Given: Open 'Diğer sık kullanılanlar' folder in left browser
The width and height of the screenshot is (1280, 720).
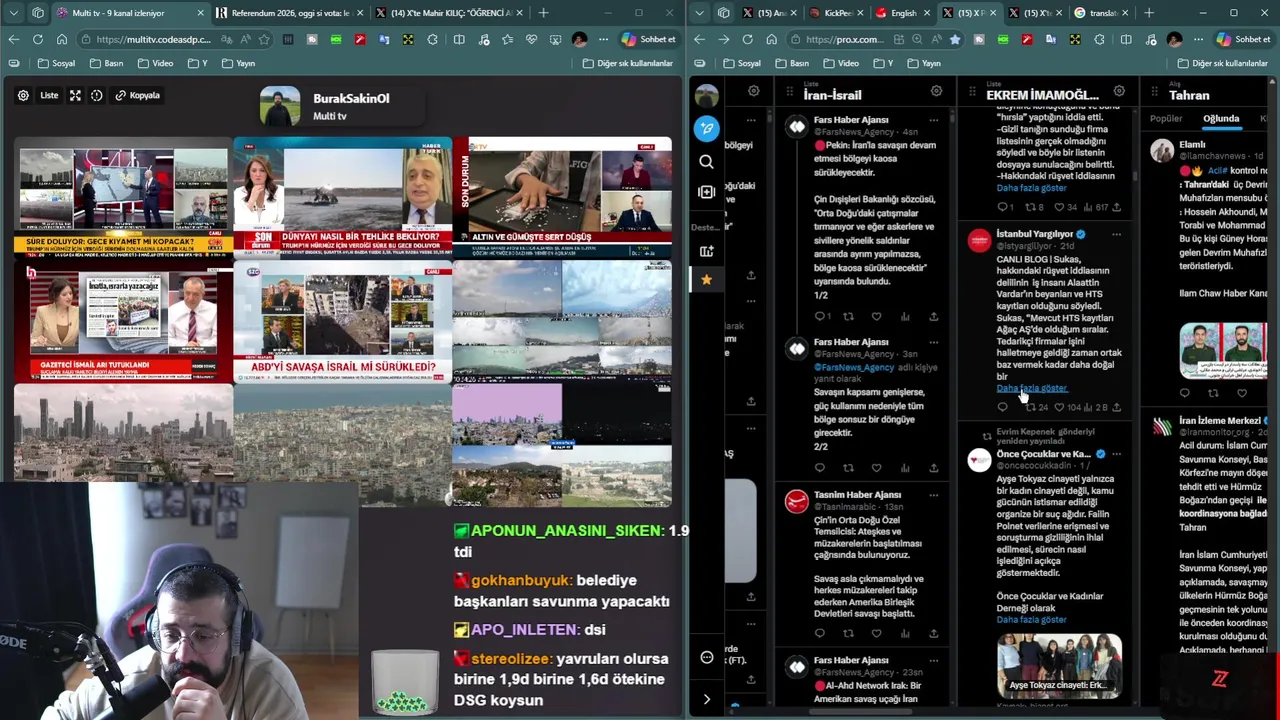Looking at the screenshot, I should (x=627, y=63).
